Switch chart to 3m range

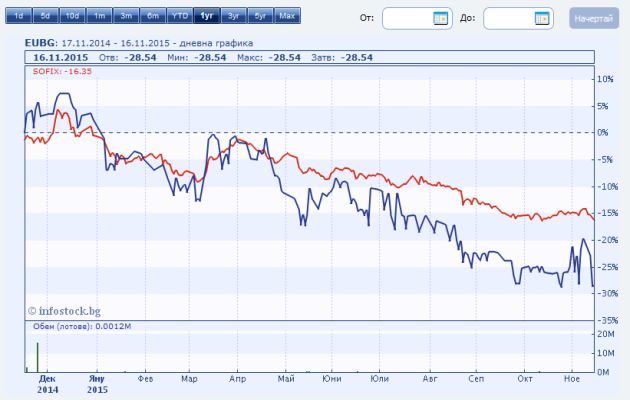coord(126,17)
